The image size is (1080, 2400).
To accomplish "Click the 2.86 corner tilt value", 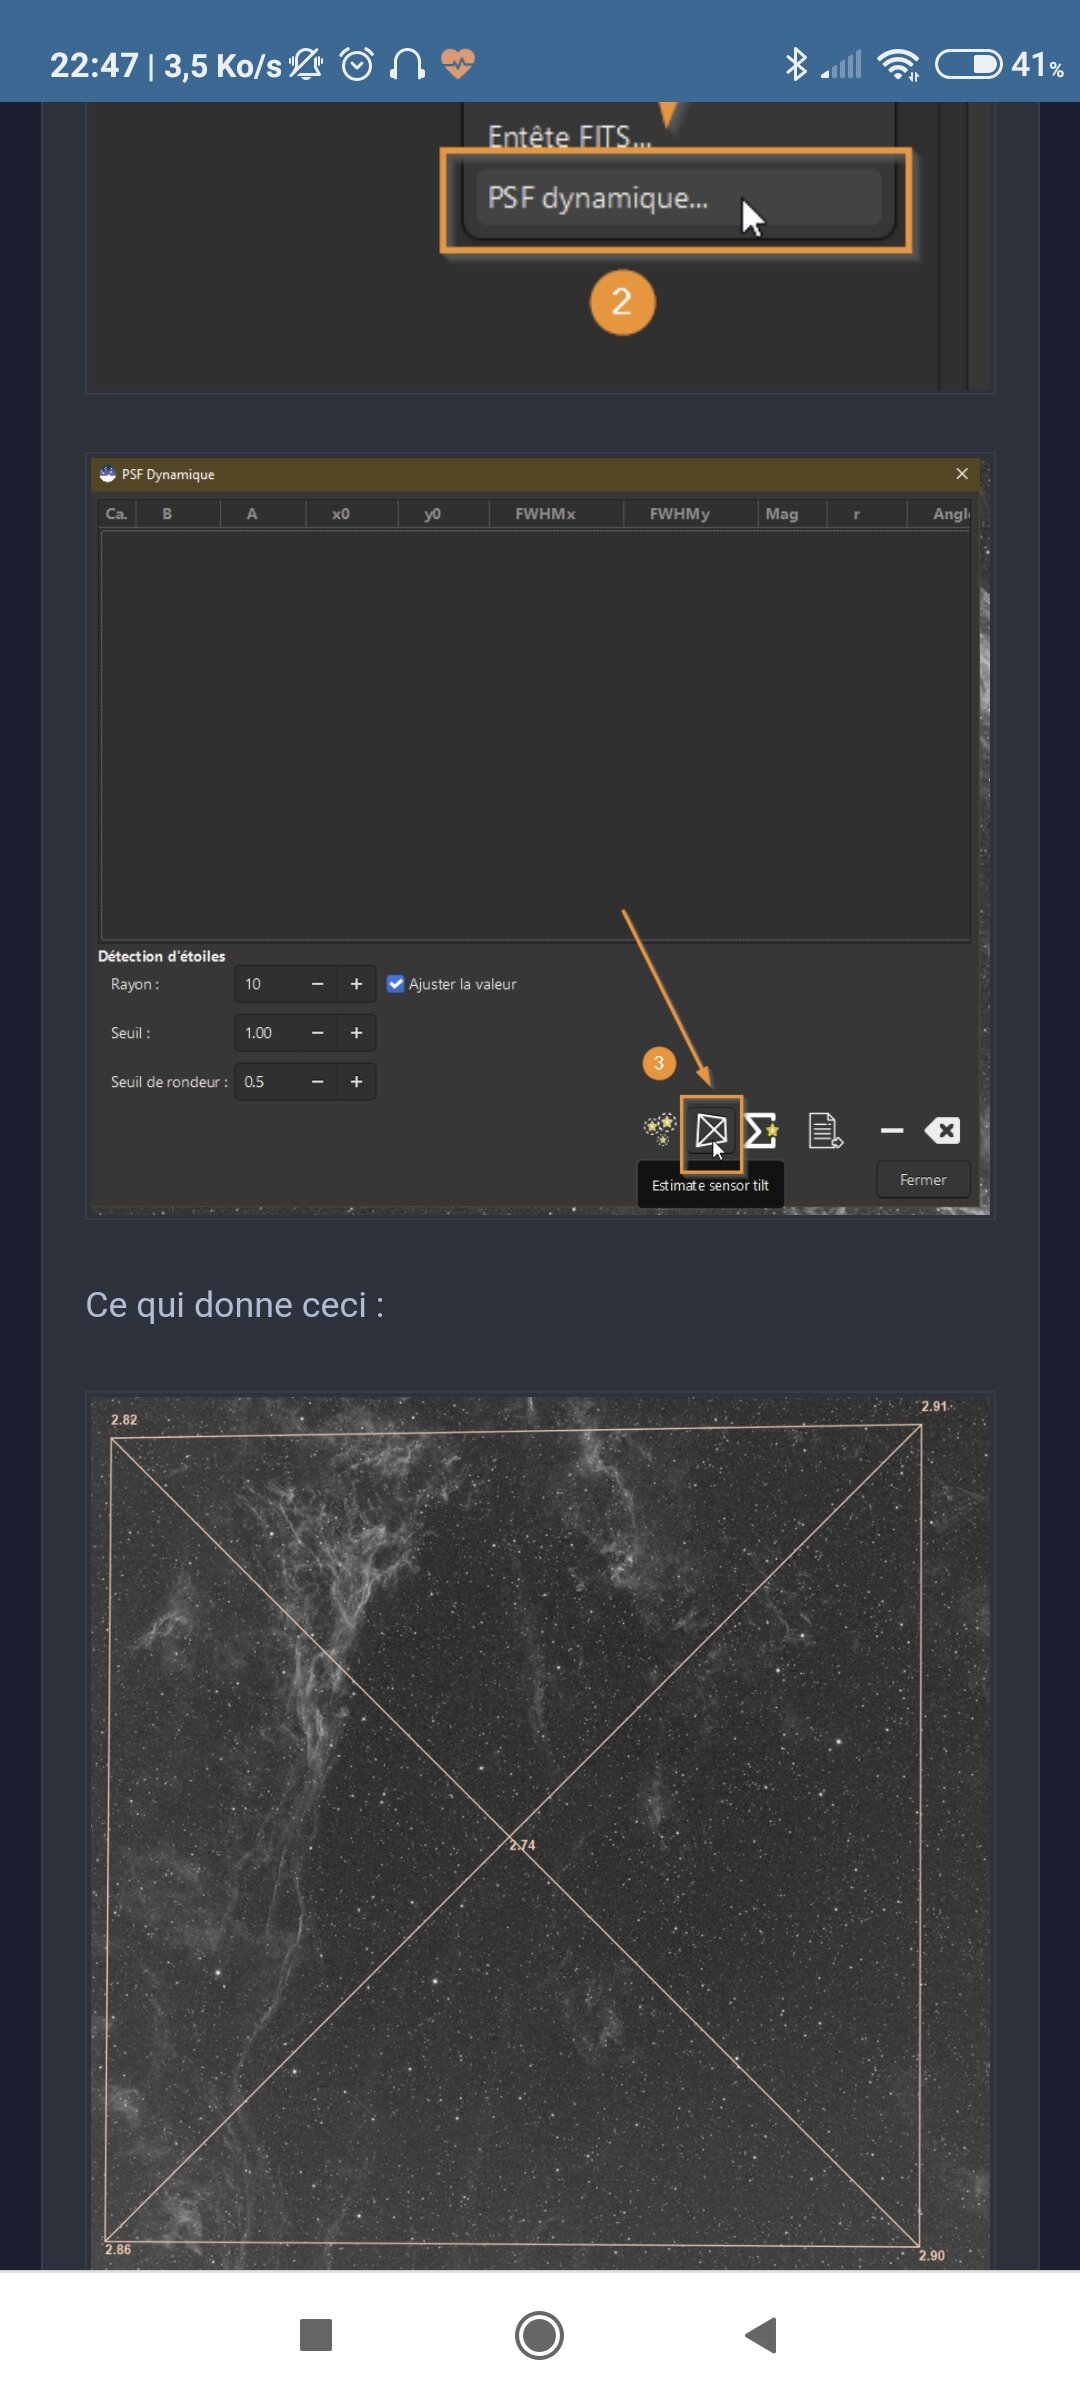I will pyautogui.click(x=118, y=2249).
